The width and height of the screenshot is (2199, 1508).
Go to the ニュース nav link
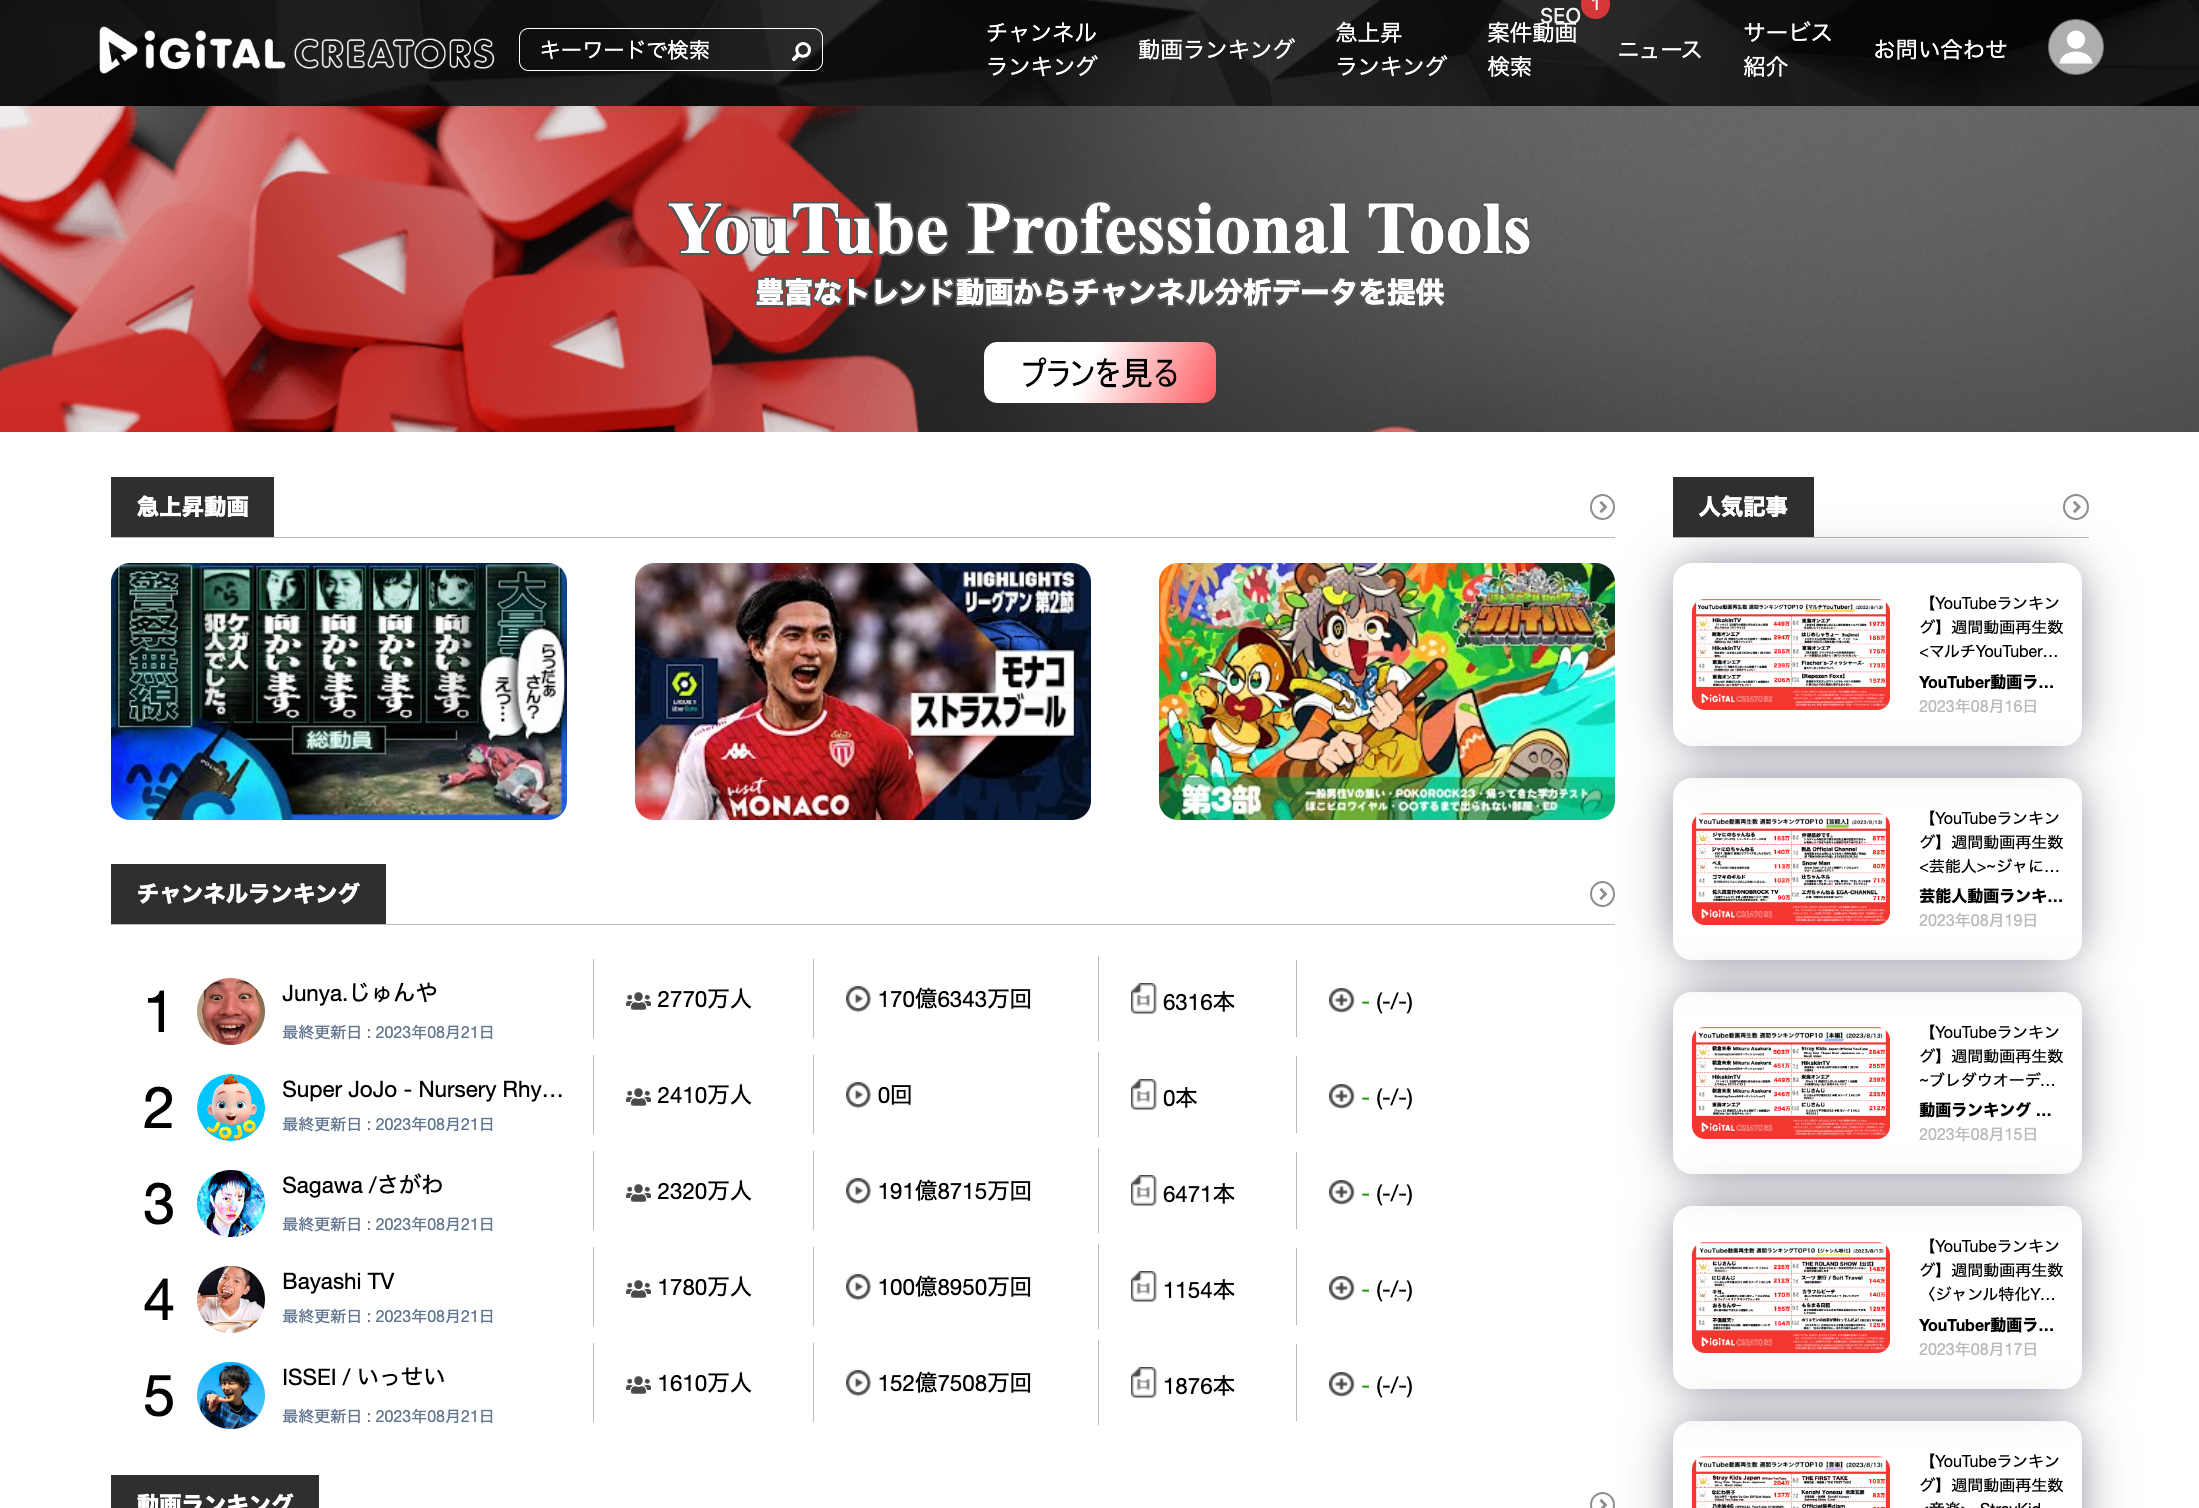point(1659,49)
